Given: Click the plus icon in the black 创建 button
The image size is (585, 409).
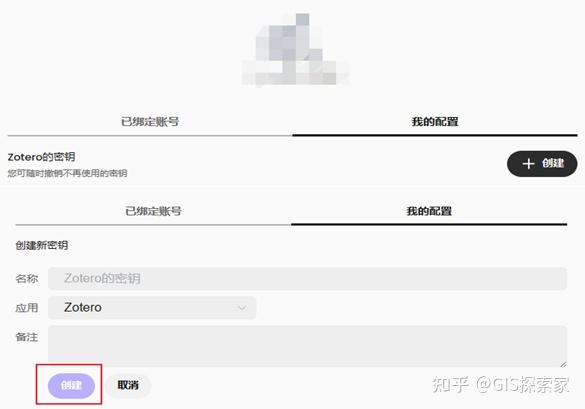Looking at the screenshot, I should (x=528, y=164).
